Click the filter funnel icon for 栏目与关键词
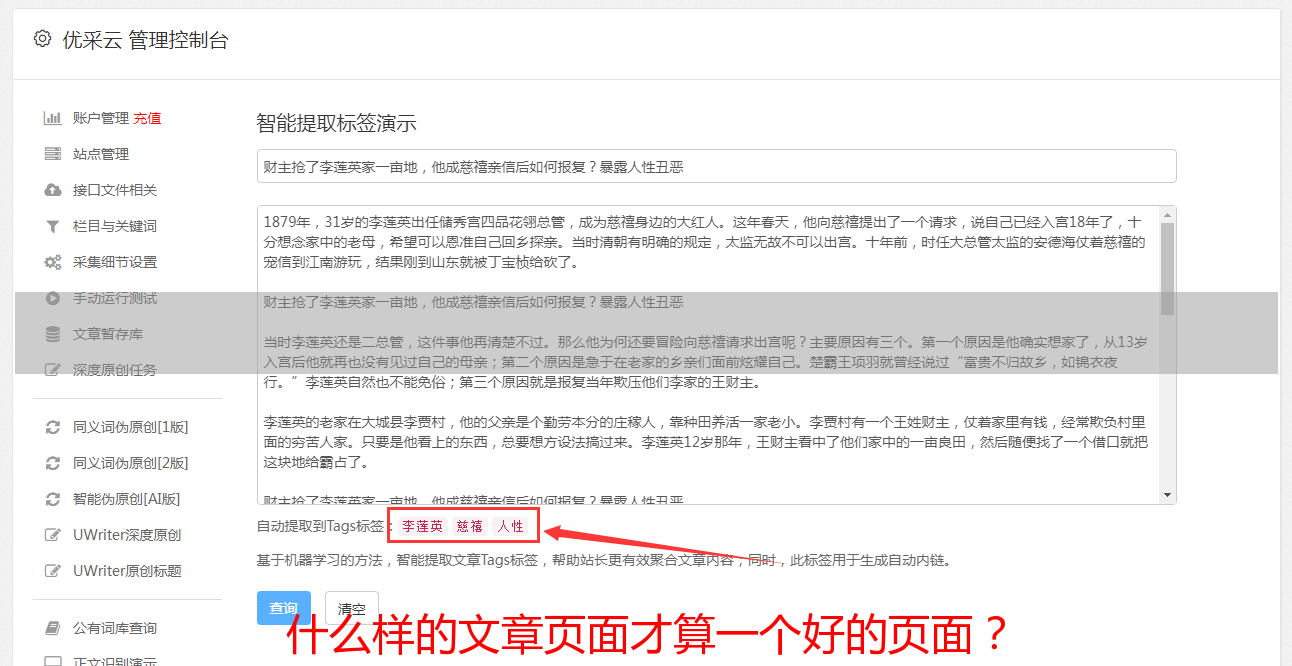 coord(53,226)
